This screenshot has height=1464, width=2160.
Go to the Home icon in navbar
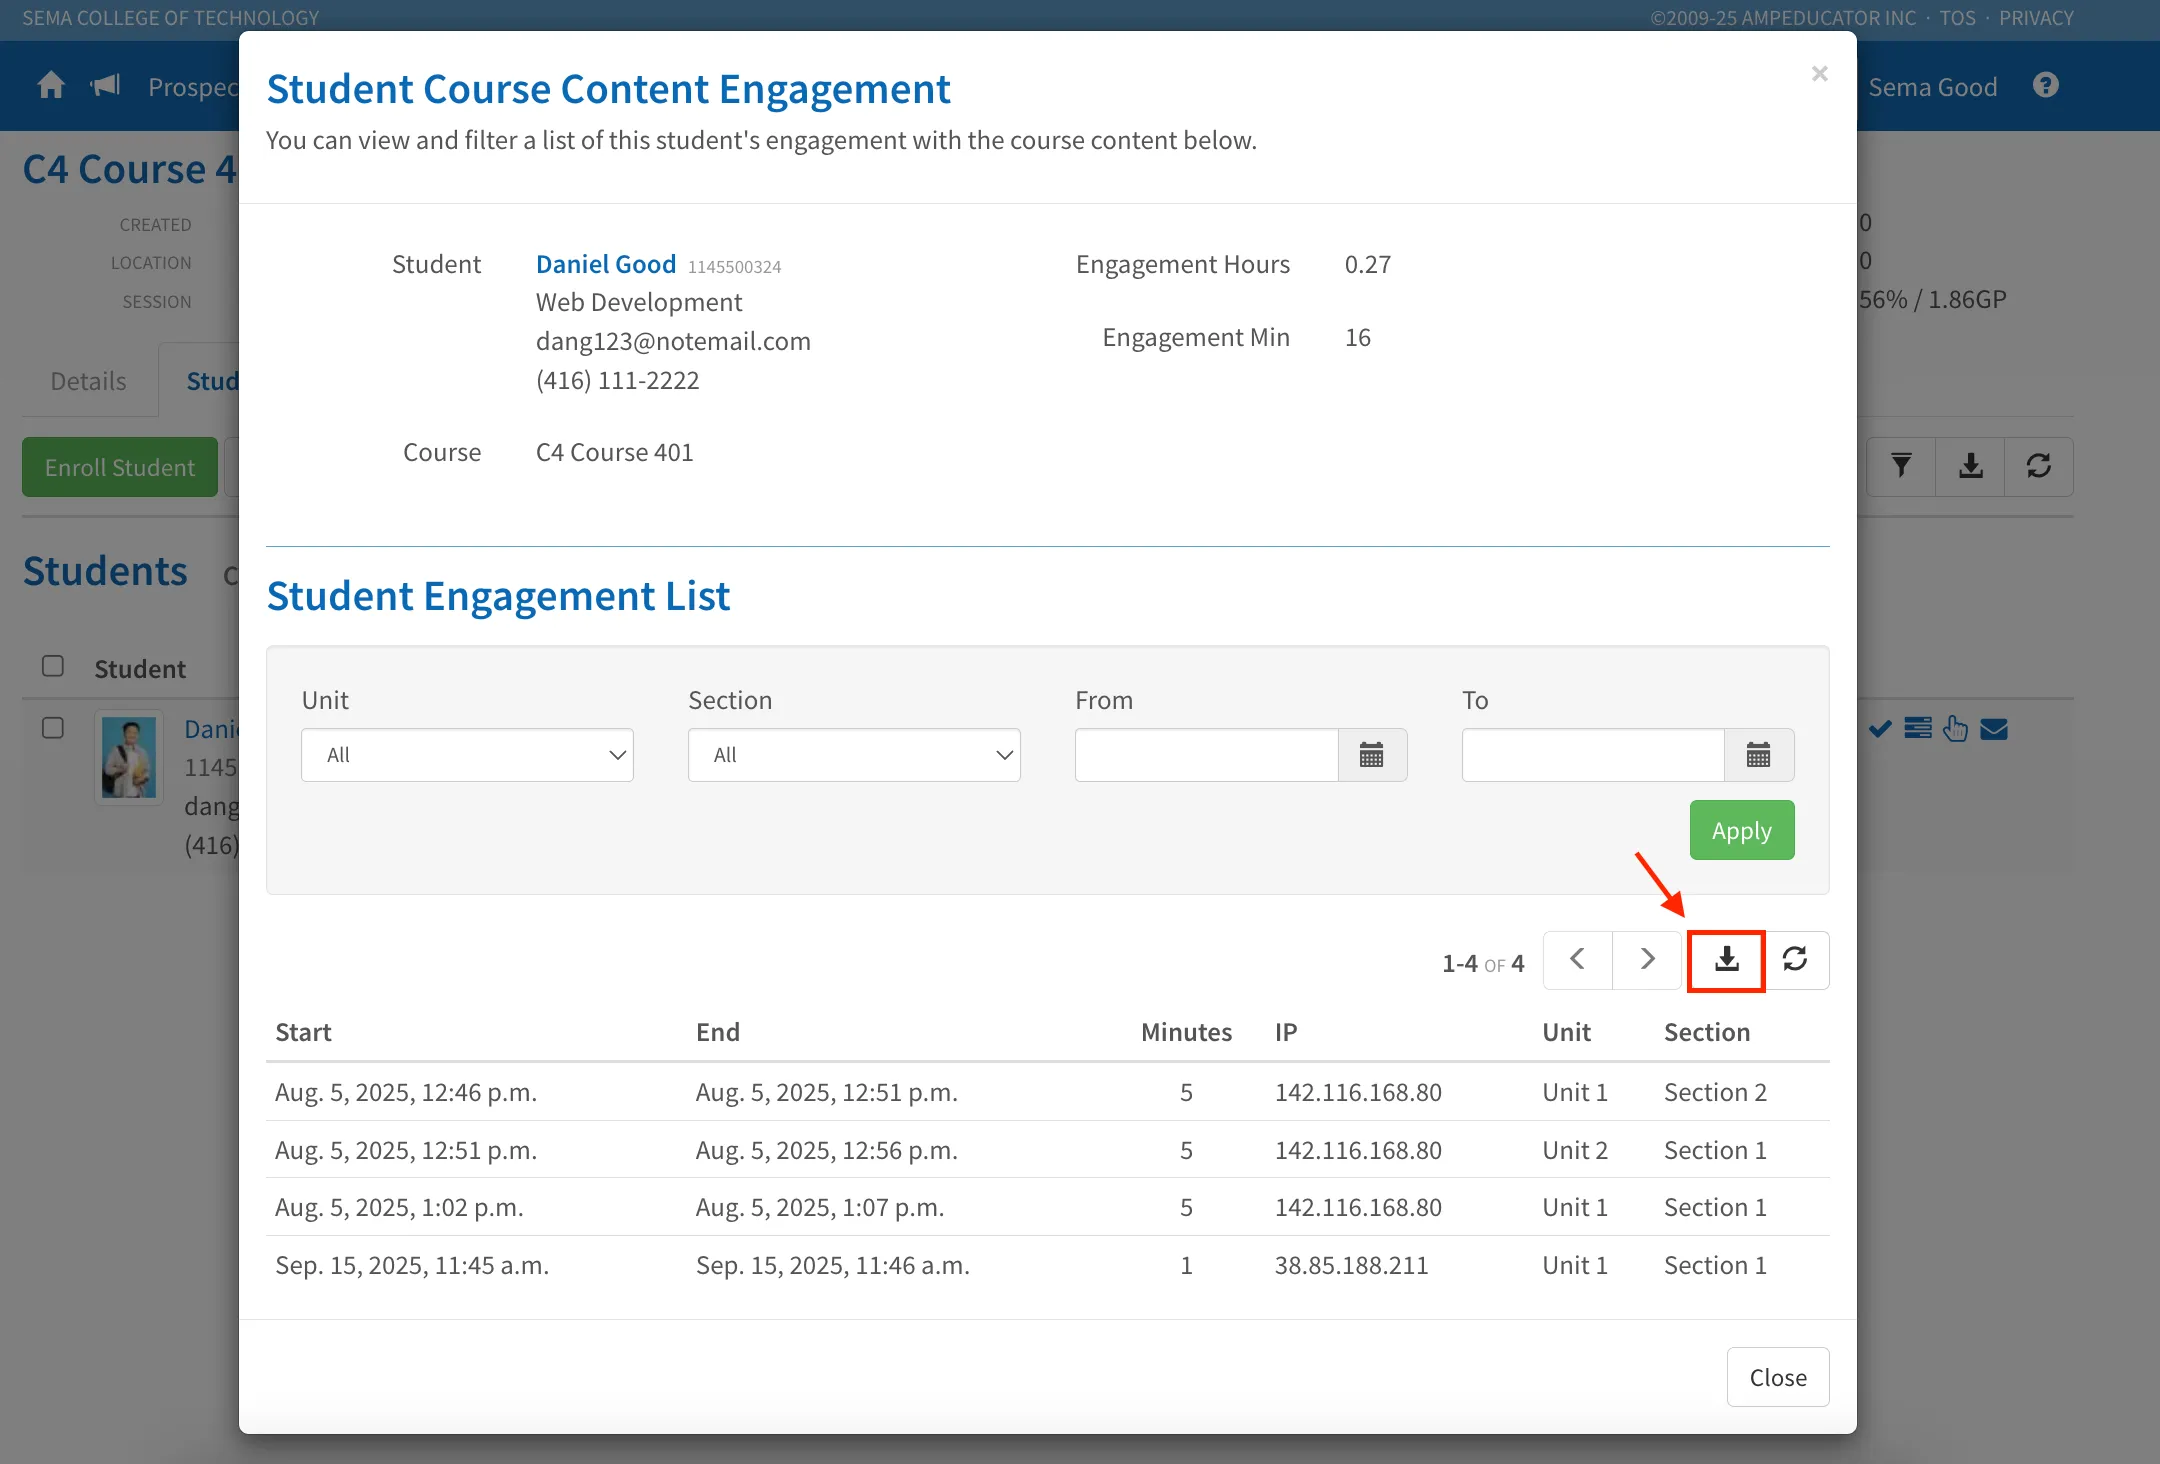[x=51, y=86]
